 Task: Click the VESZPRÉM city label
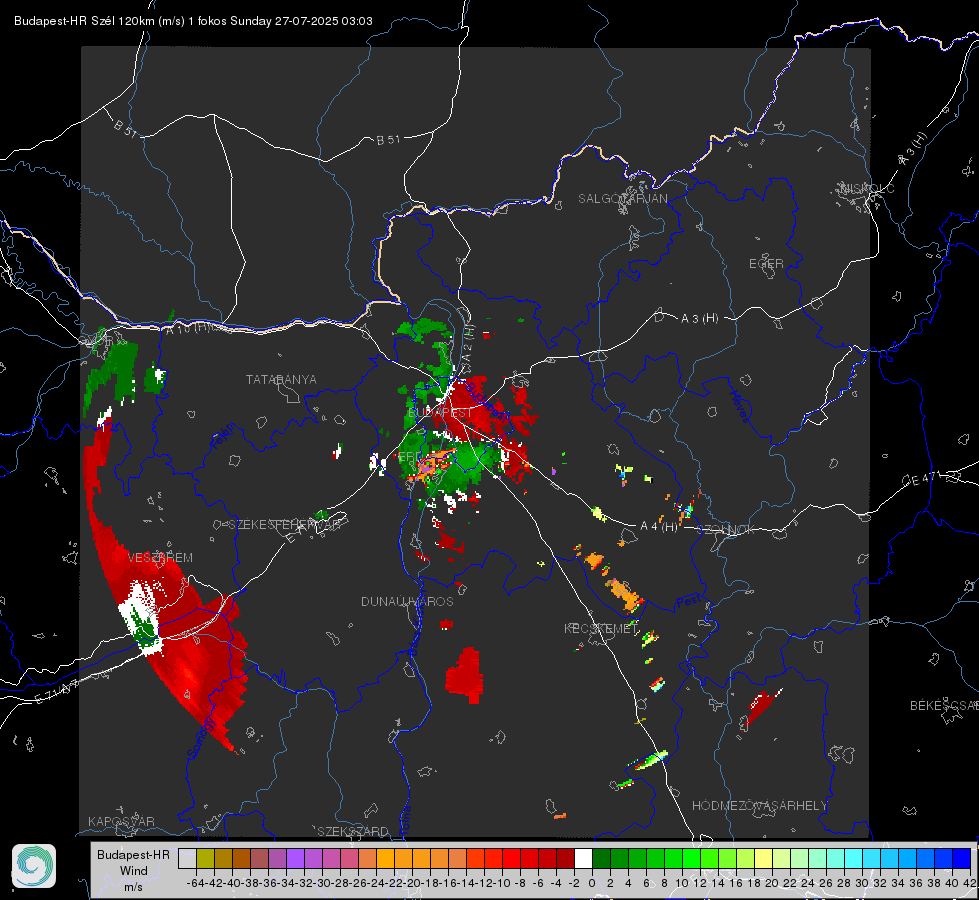[x=160, y=558]
